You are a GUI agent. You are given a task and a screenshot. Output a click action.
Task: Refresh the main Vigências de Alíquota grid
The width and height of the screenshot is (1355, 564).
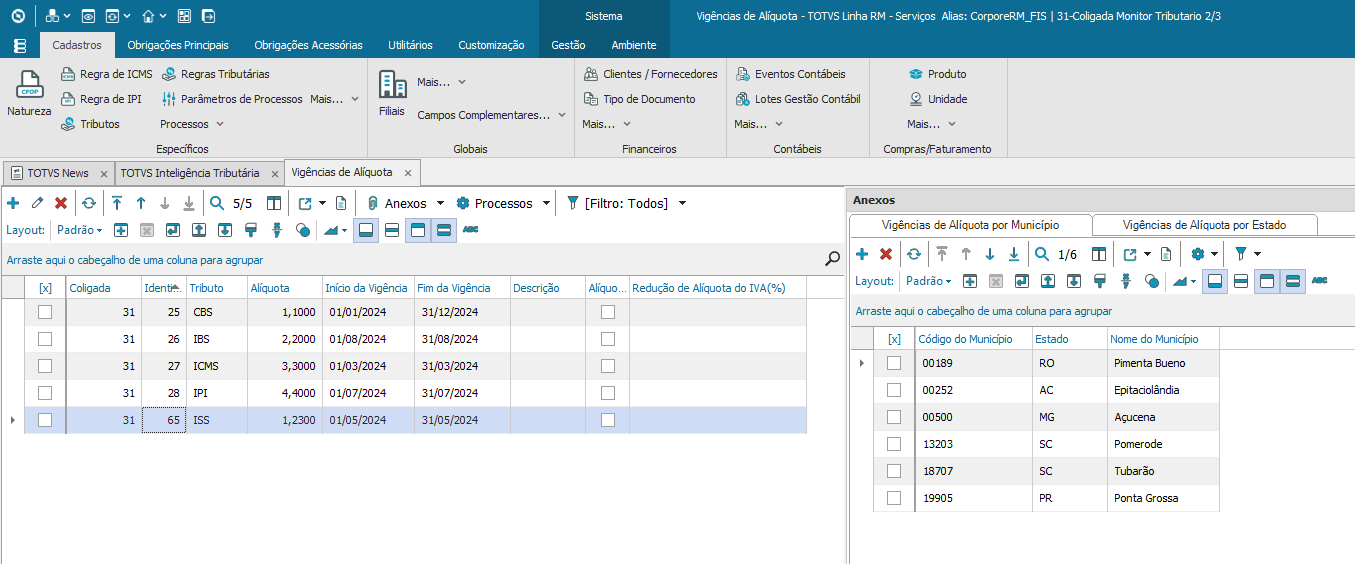(89, 203)
